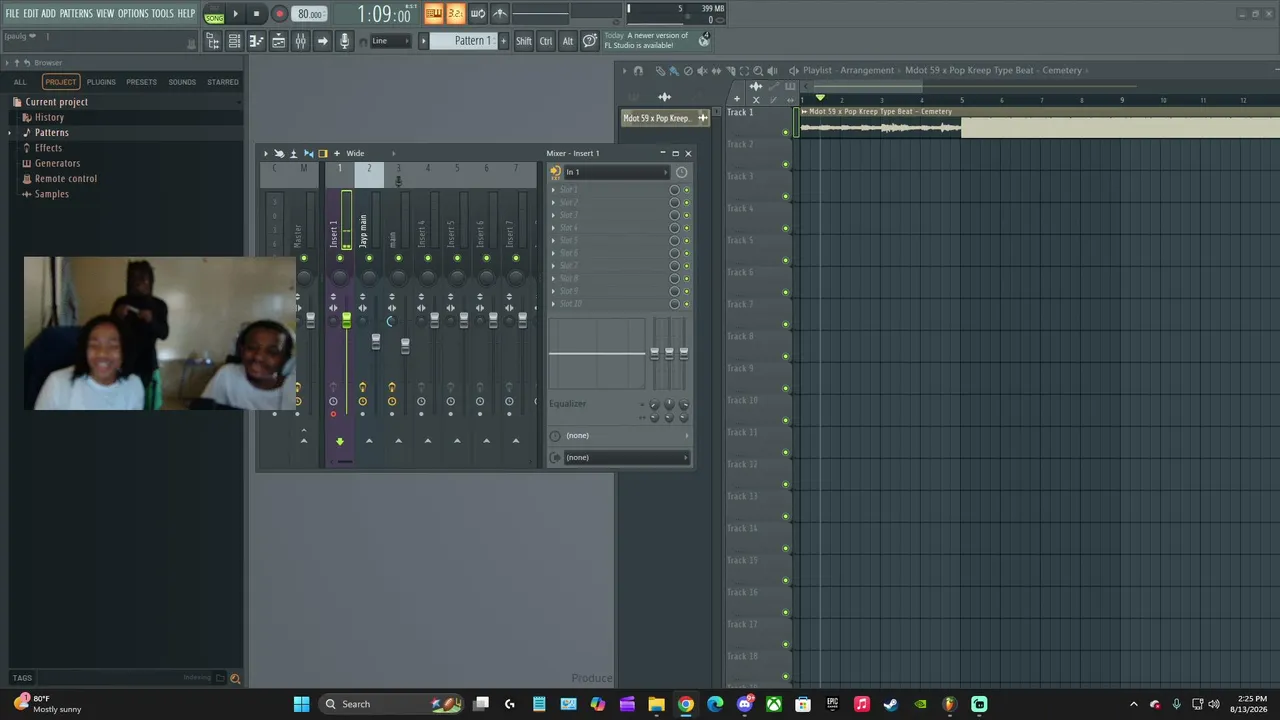Image resolution: width=1280 pixels, height=720 pixels.
Task: Expand the Samples folder in browser
Action: 51,194
